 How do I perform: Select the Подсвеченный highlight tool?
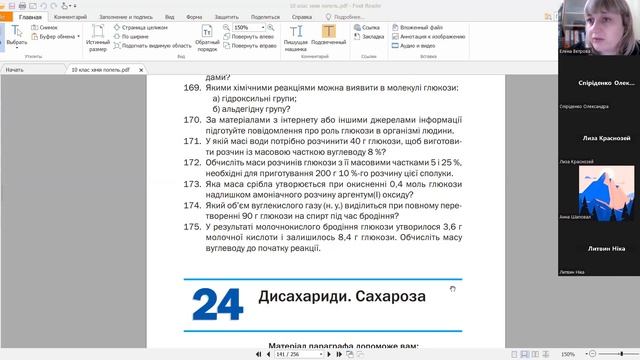coord(329,35)
